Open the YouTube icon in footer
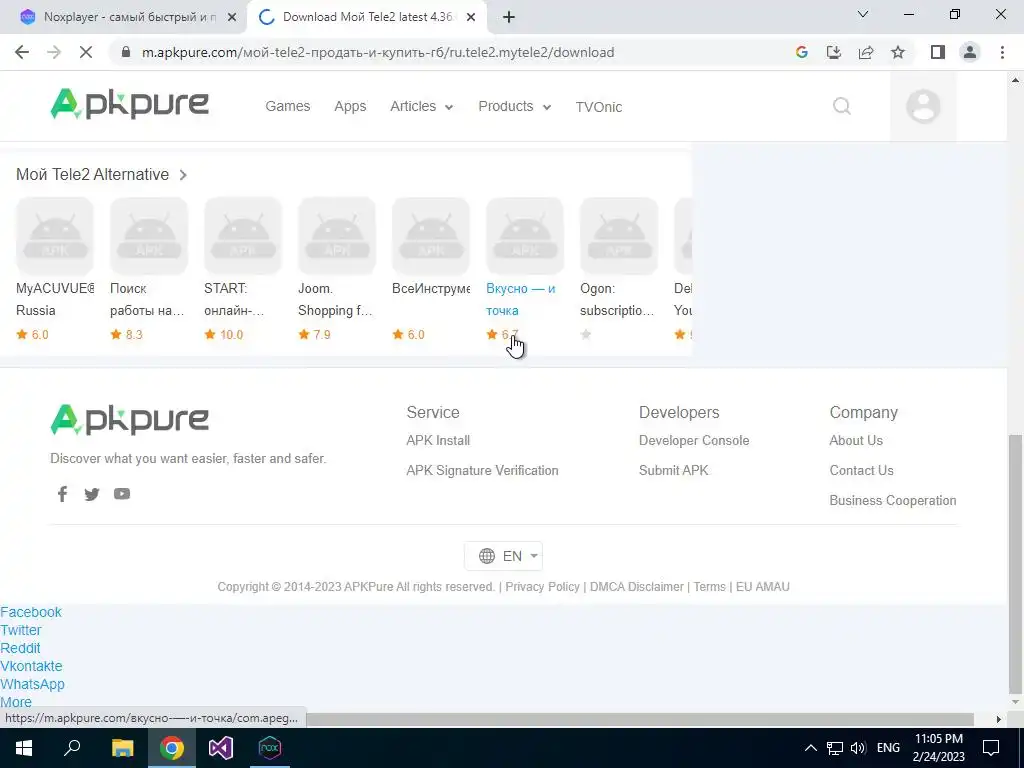 pyautogui.click(x=122, y=494)
